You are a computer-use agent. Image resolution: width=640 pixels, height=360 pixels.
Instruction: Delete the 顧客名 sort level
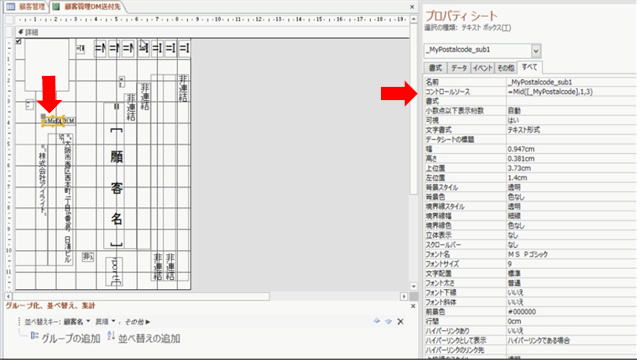[400, 322]
